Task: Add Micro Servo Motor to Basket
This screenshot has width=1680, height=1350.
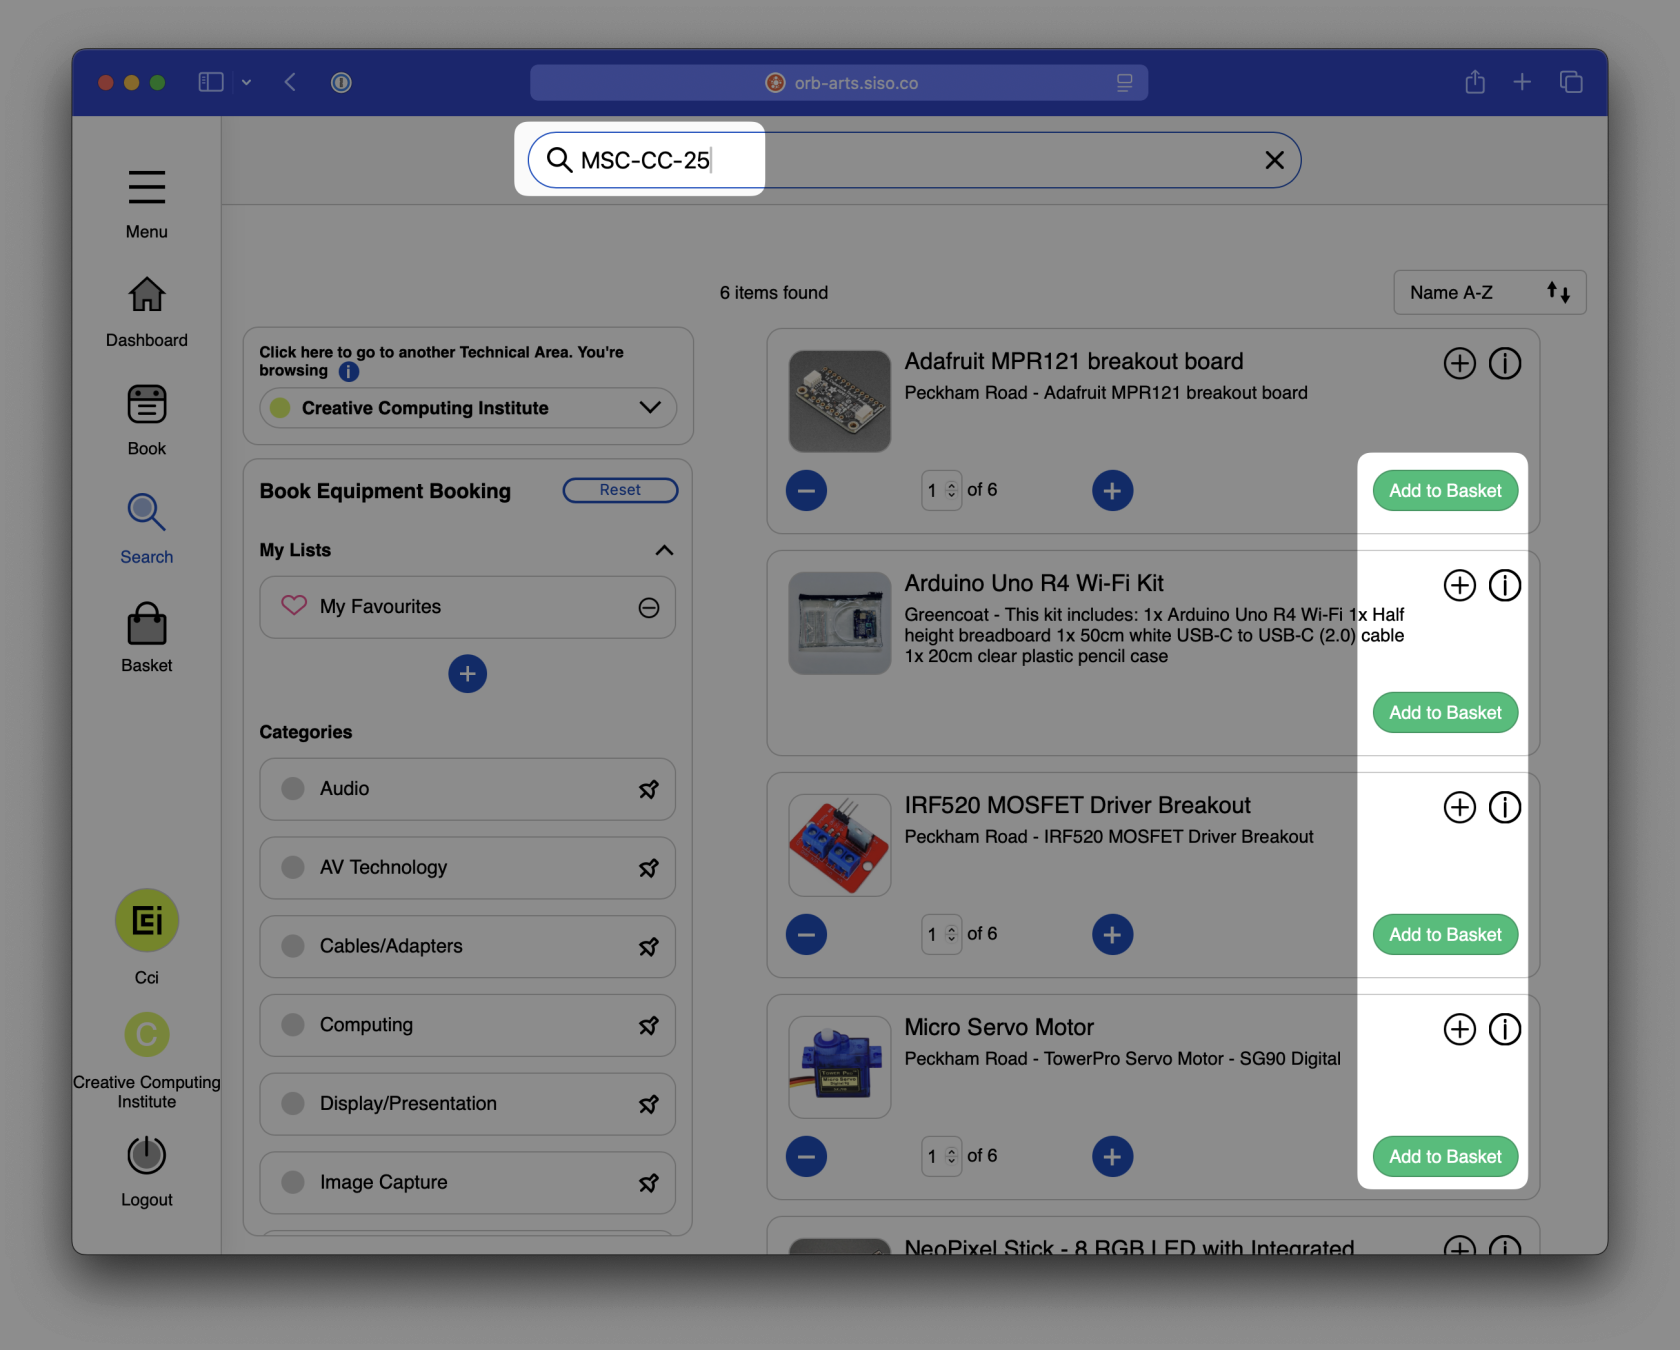Action: pos(1445,1157)
